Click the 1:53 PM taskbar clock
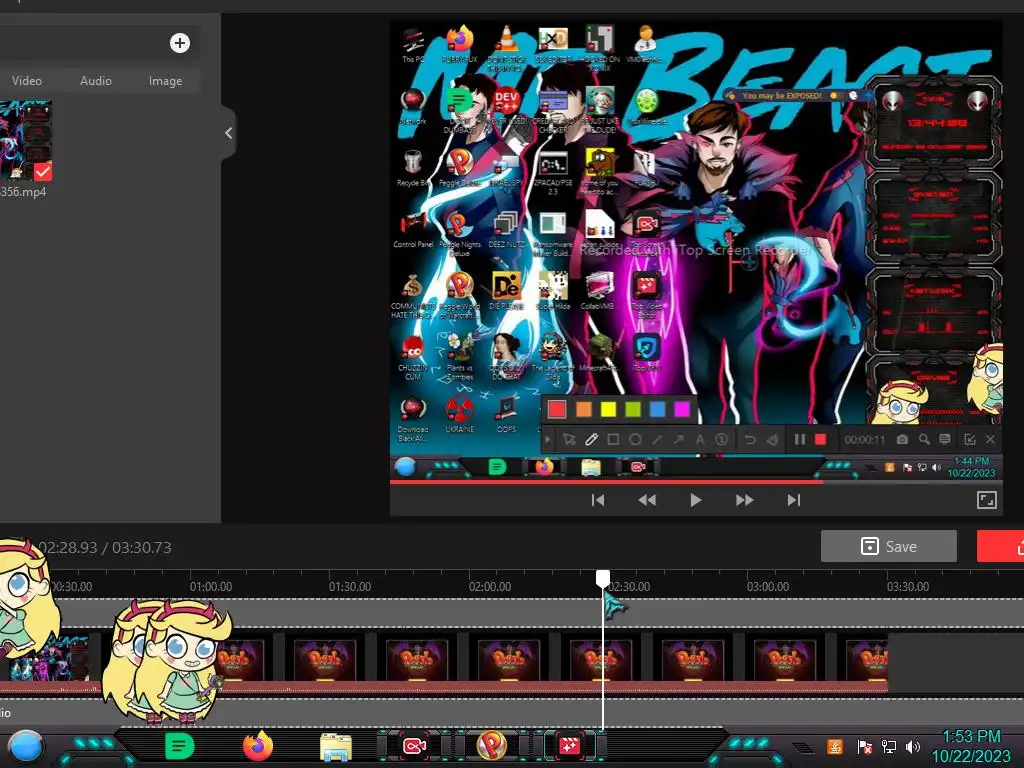The image size is (1024, 768). [971, 737]
